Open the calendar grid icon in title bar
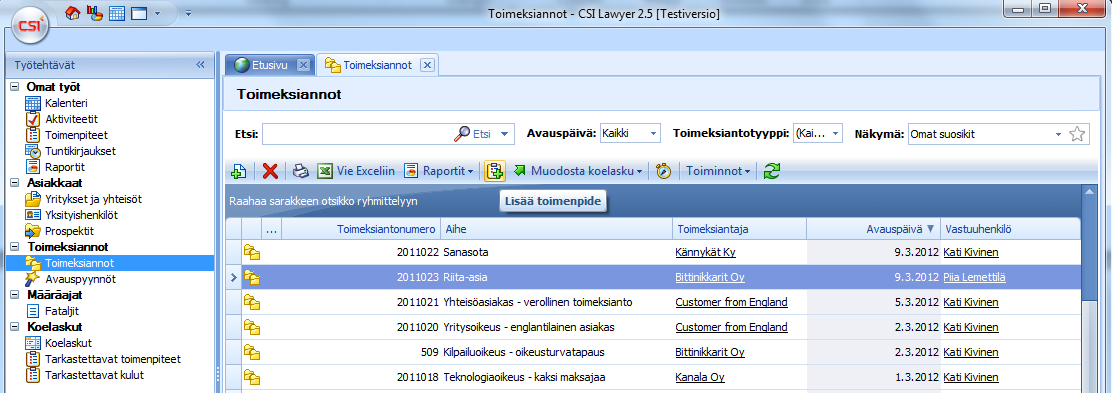Image resolution: width=1112 pixels, height=393 pixels. [116, 13]
